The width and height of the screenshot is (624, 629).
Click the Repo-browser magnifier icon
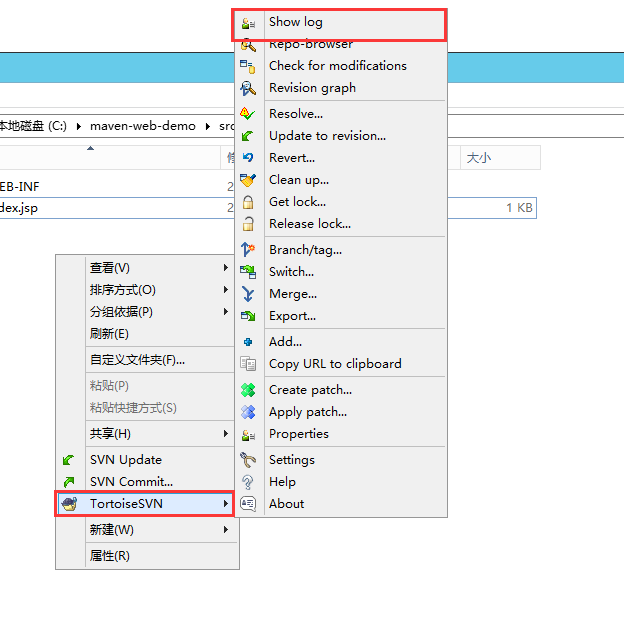[248, 45]
